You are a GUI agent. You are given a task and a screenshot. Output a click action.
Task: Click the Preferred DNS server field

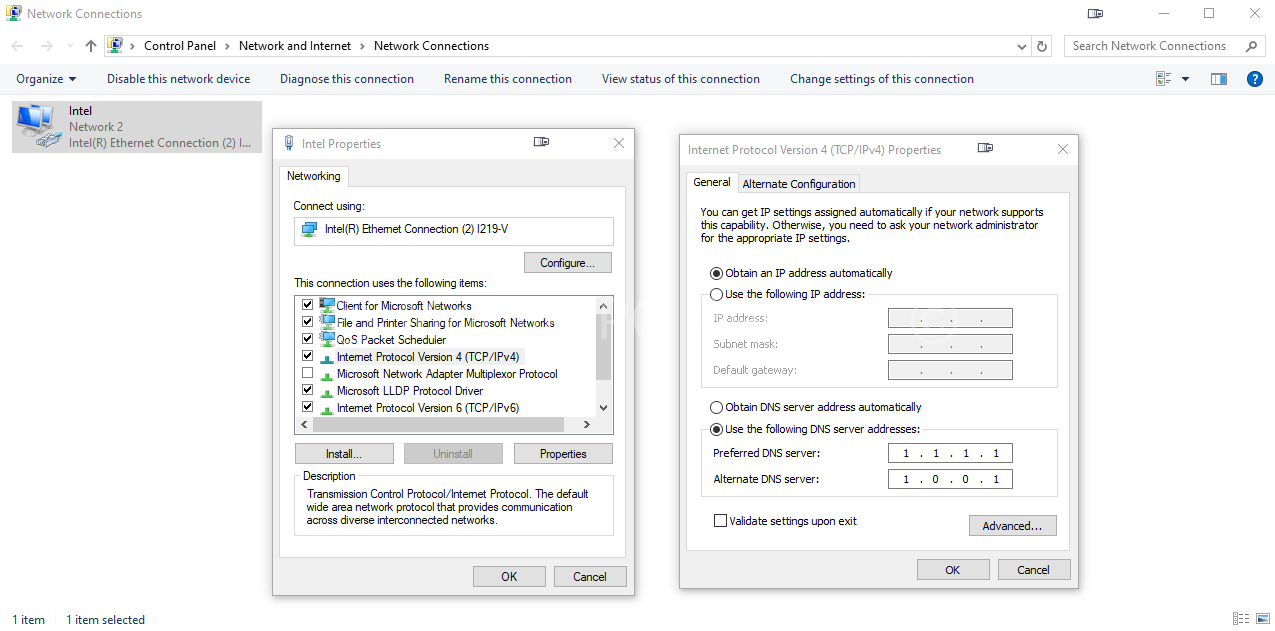click(x=950, y=453)
